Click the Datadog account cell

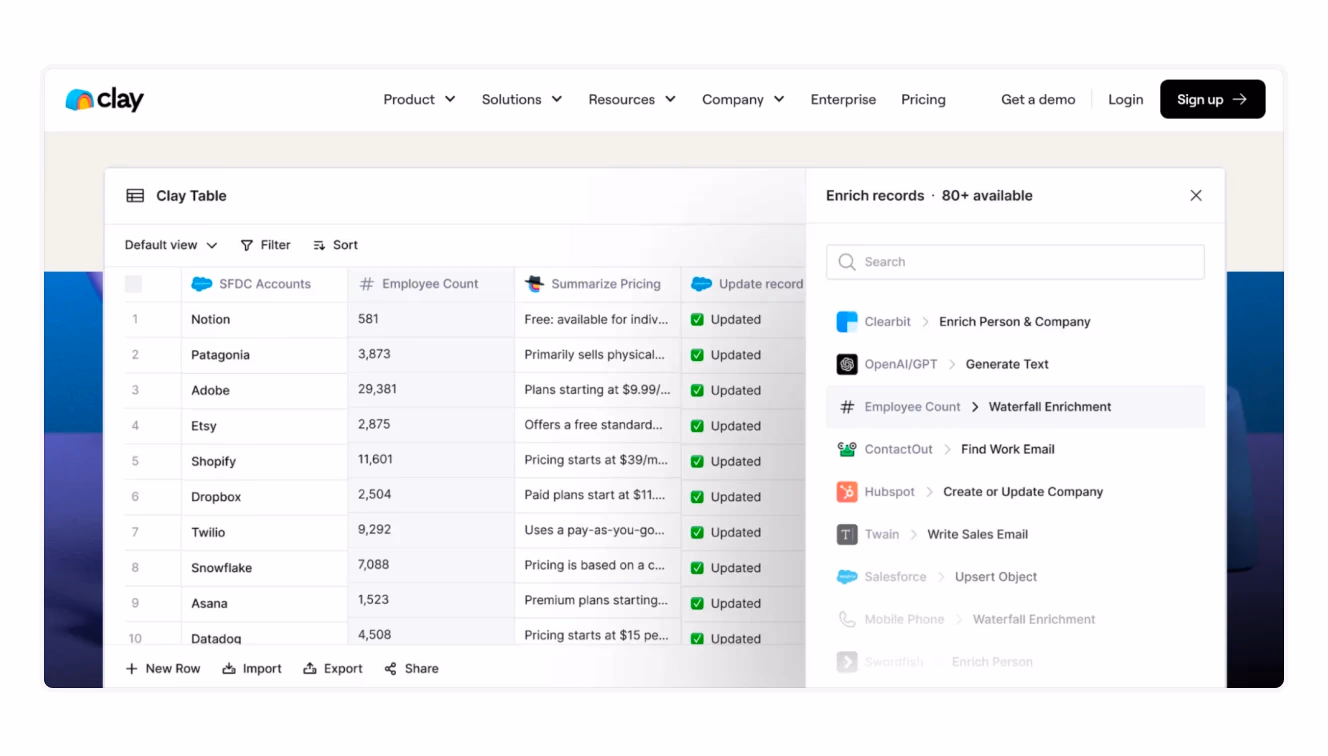pyautogui.click(x=264, y=634)
